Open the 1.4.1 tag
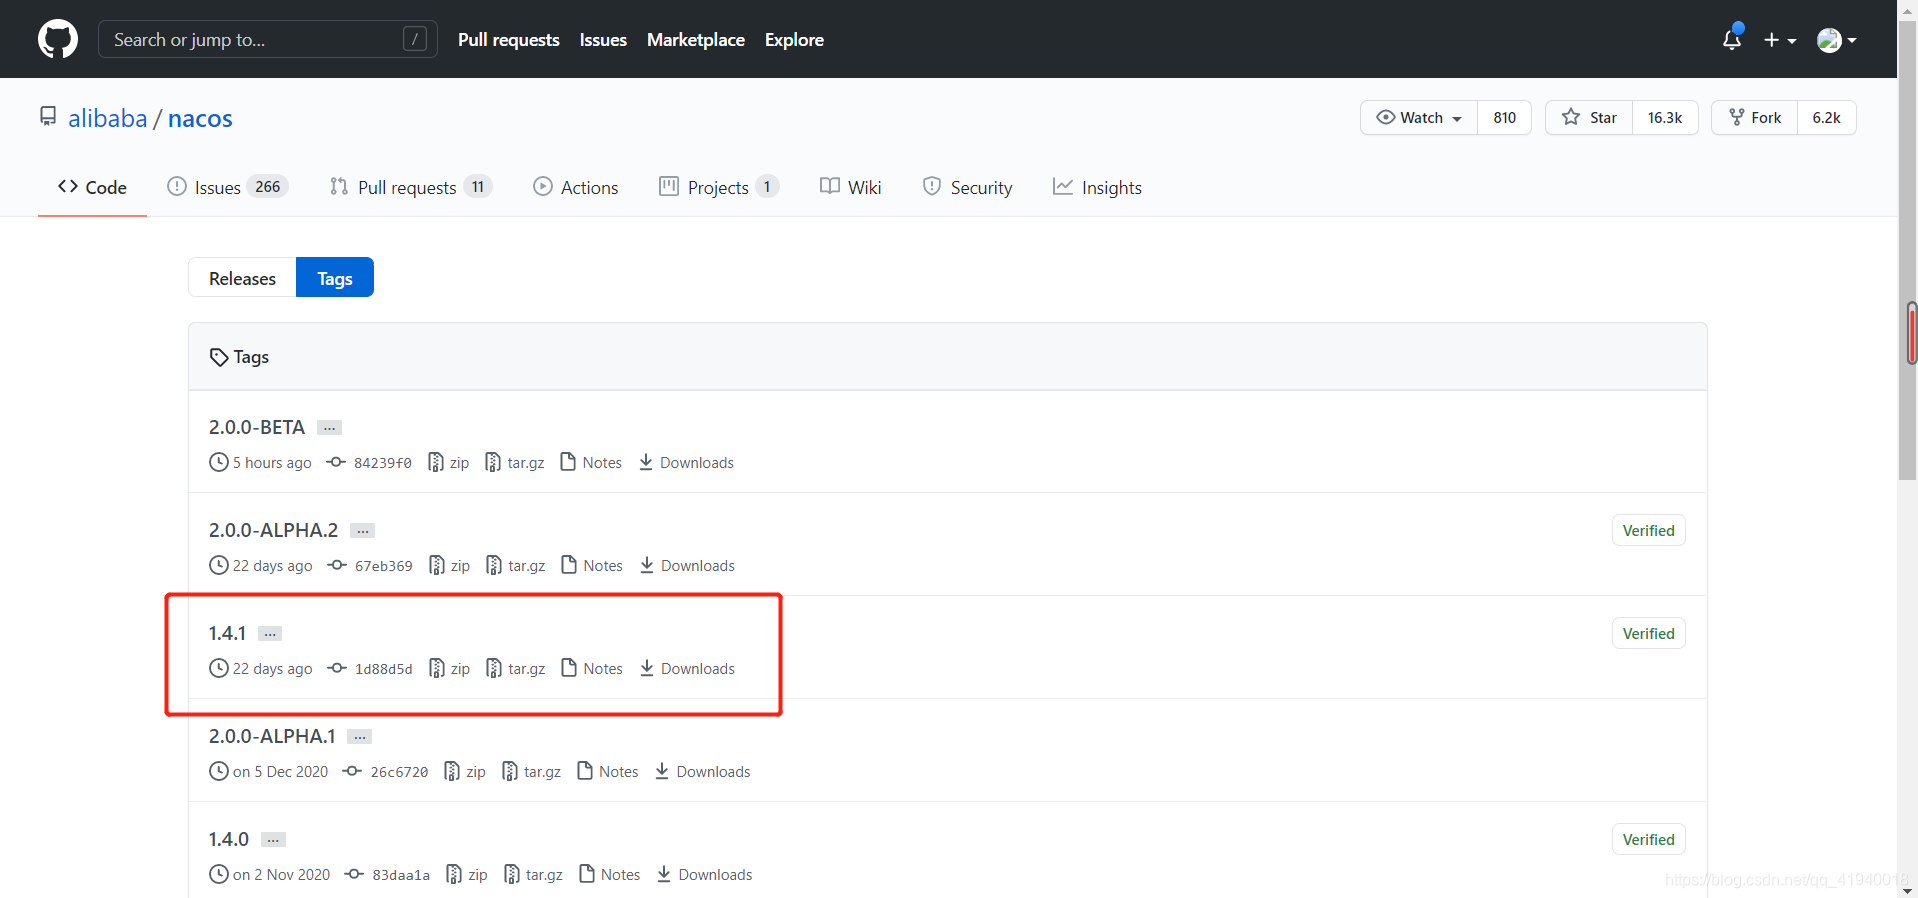Image resolution: width=1918 pixels, height=898 pixels. click(x=227, y=633)
